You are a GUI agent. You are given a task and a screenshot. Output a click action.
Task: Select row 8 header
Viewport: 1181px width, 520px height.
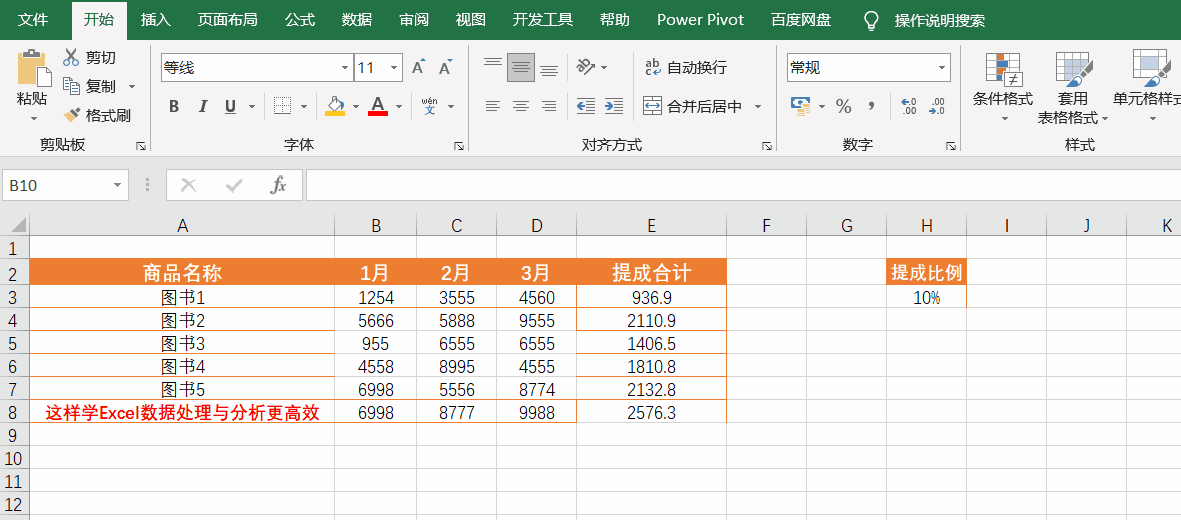pos(14,412)
